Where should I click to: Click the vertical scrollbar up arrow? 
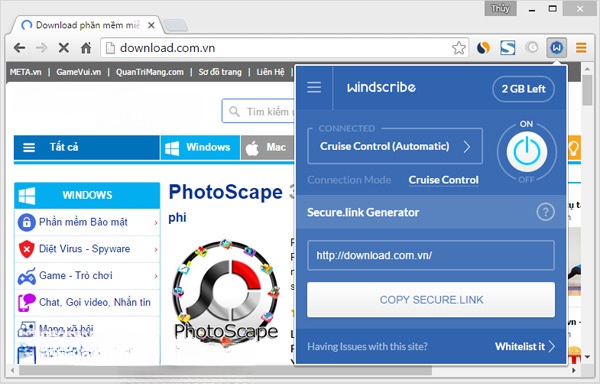coord(587,69)
